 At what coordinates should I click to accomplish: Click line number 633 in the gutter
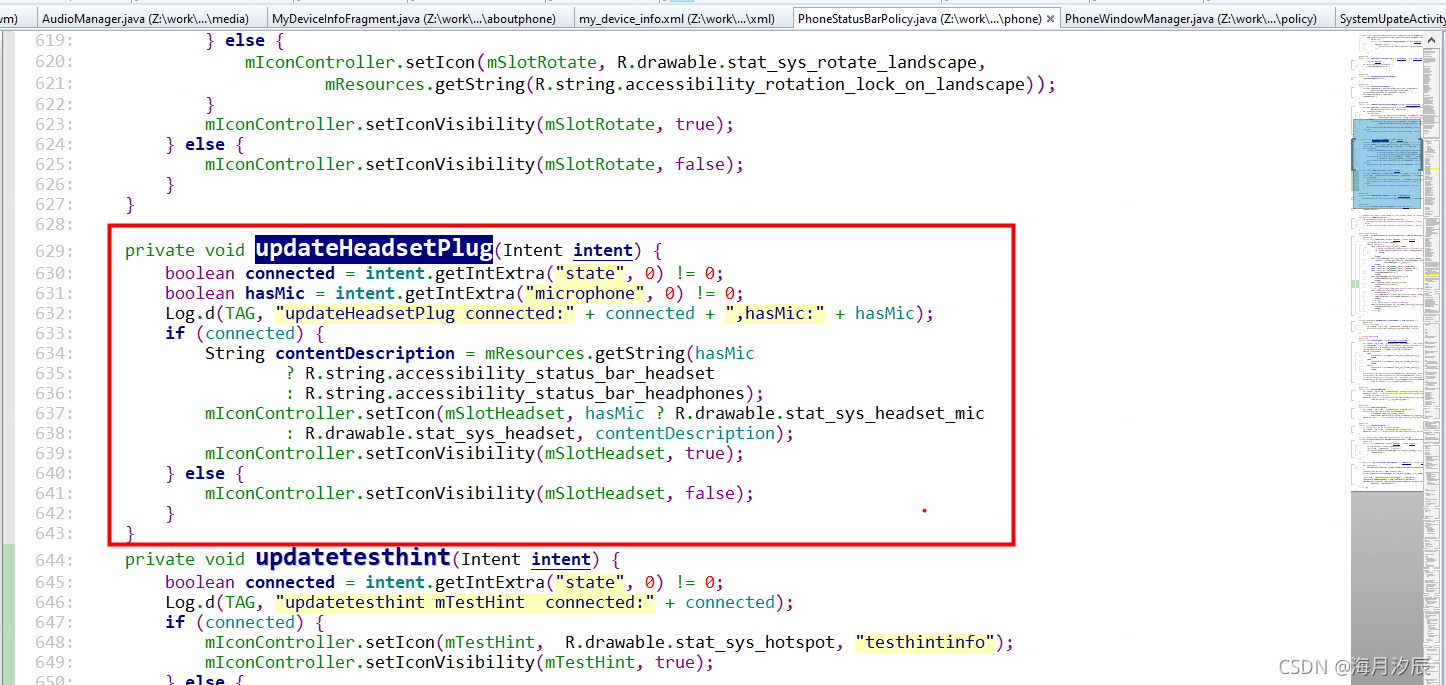pyautogui.click(x=54, y=333)
